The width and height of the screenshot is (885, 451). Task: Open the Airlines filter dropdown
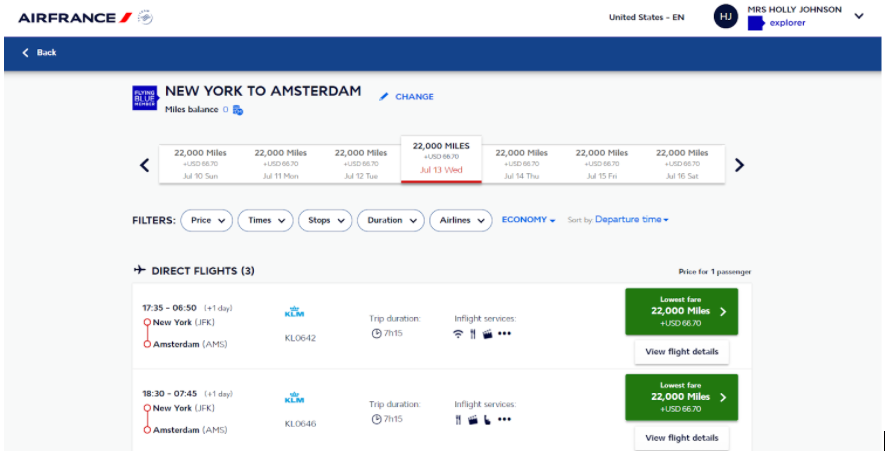[460, 220]
